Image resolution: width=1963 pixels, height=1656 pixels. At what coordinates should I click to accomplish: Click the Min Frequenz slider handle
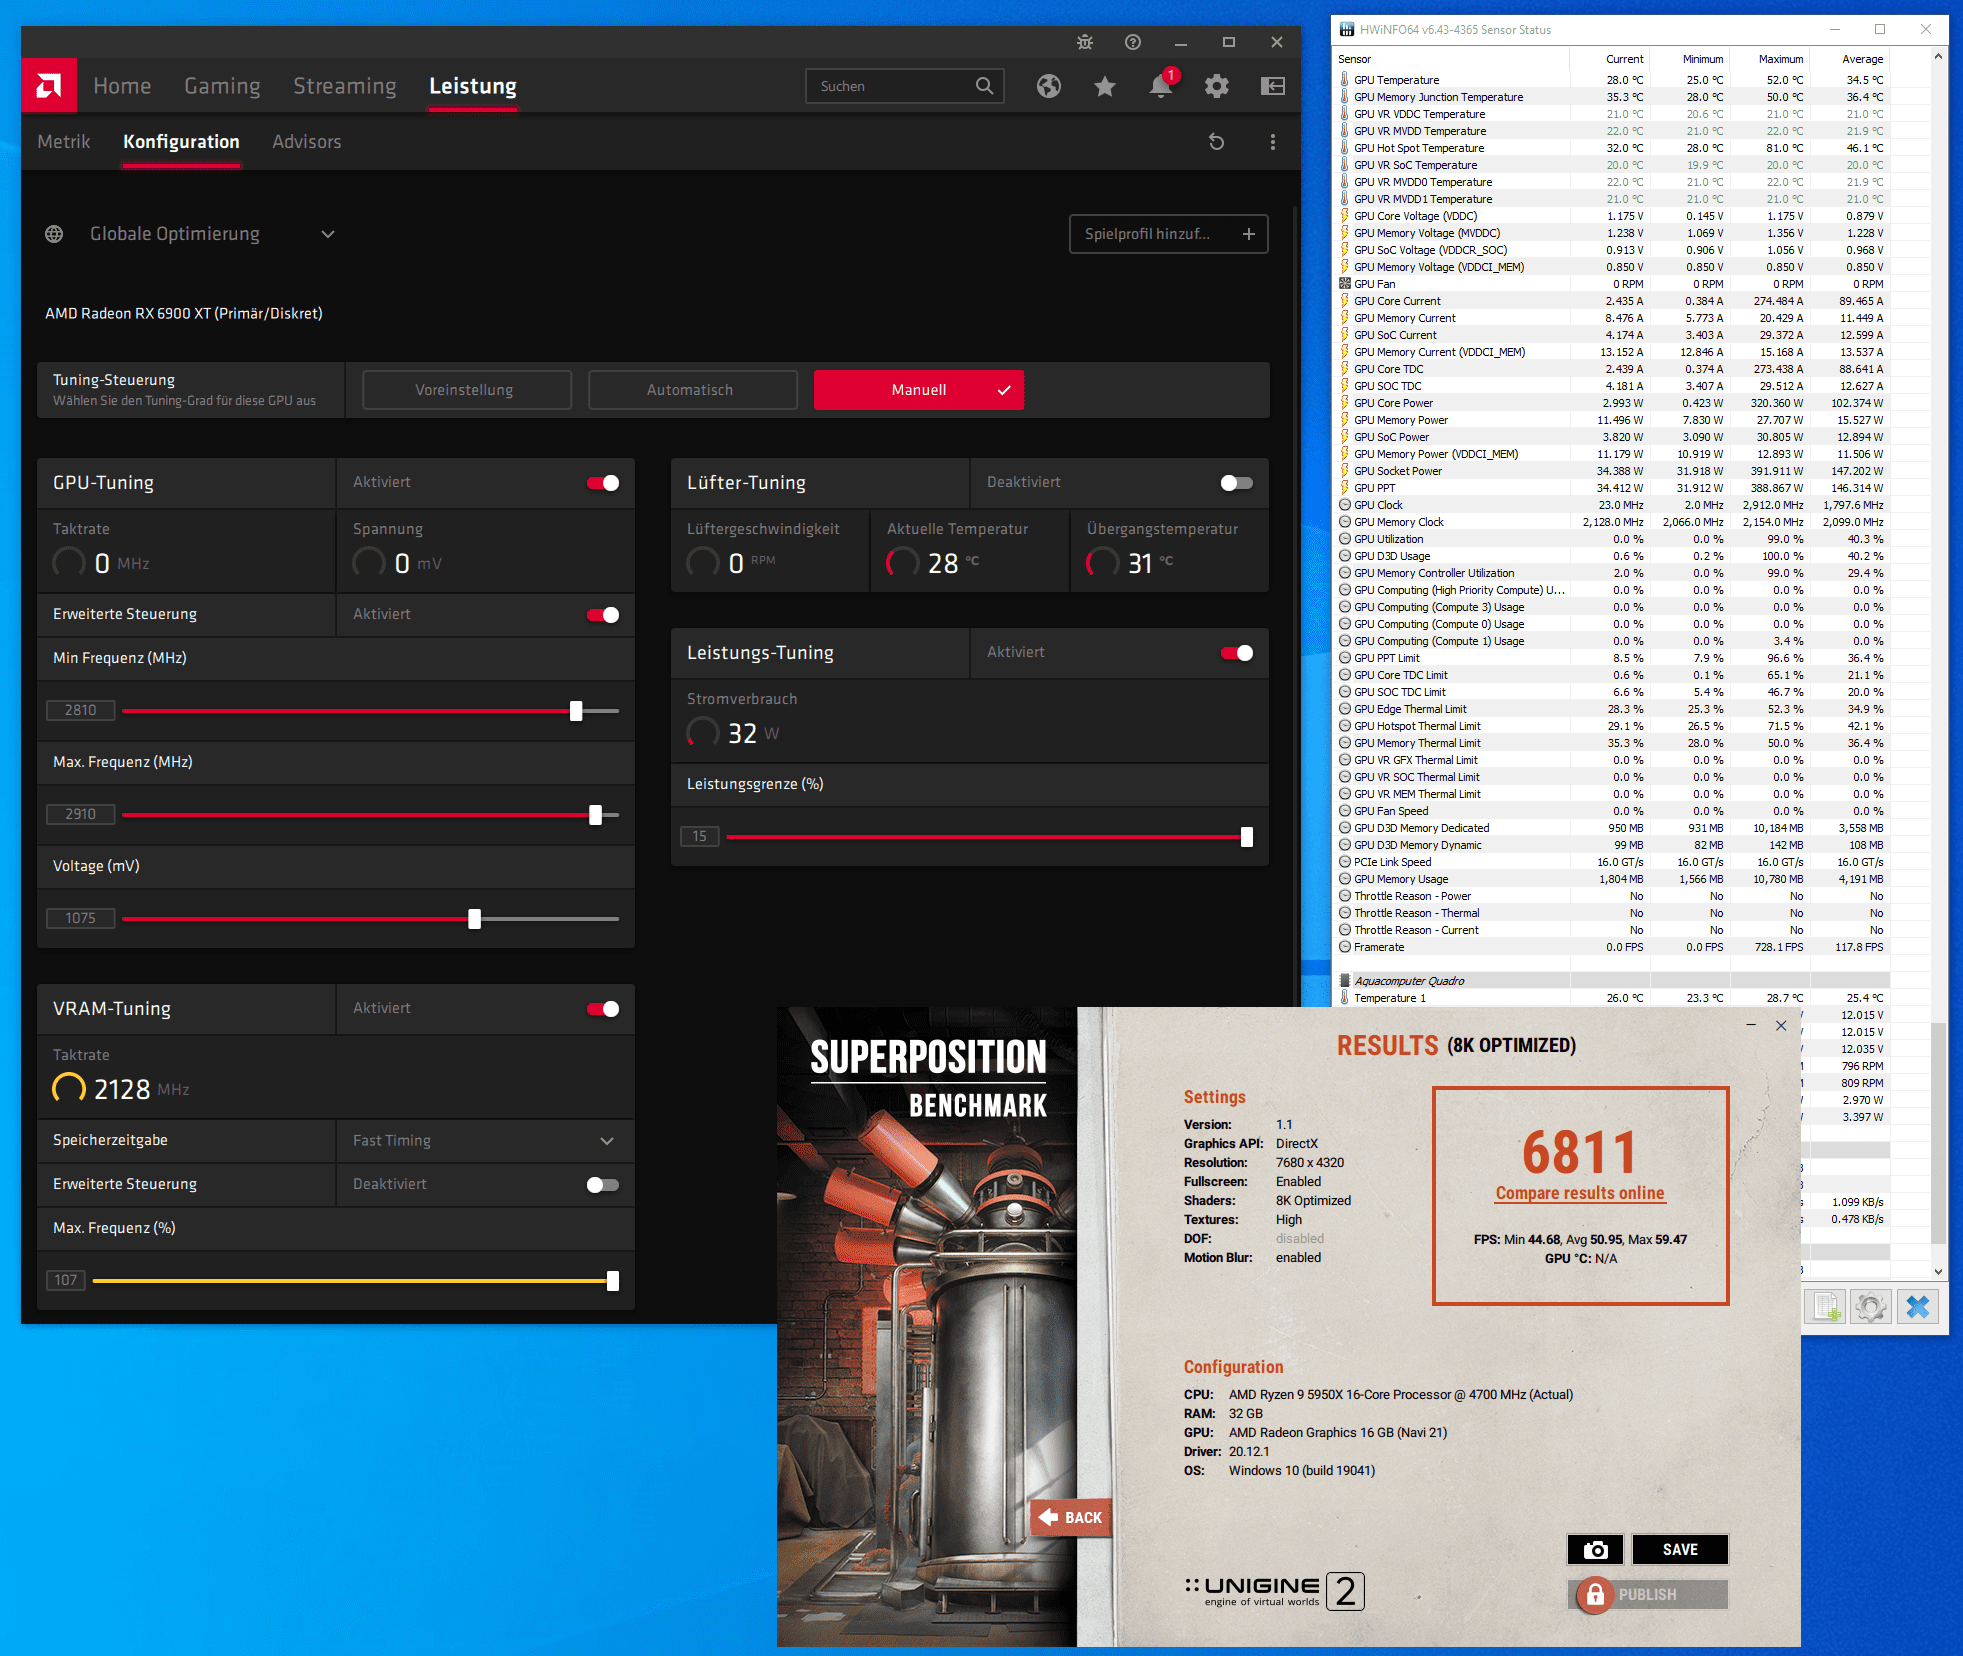(576, 711)
